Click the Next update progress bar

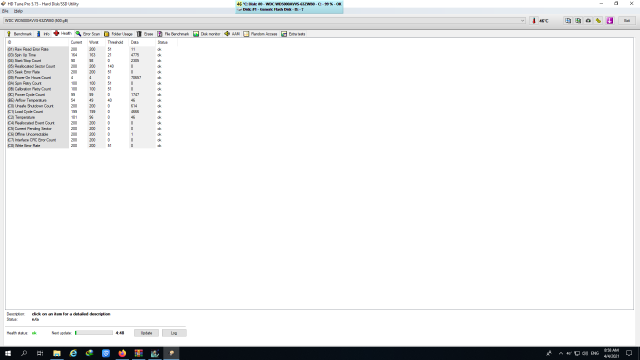click(94, 333)
